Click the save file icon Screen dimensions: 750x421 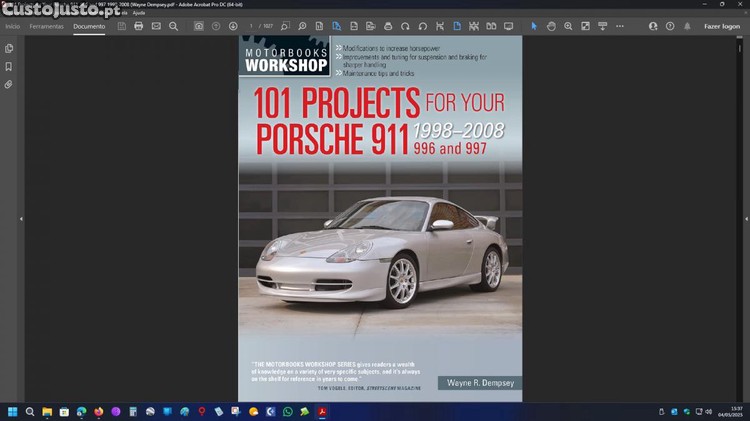pos(122,26)
